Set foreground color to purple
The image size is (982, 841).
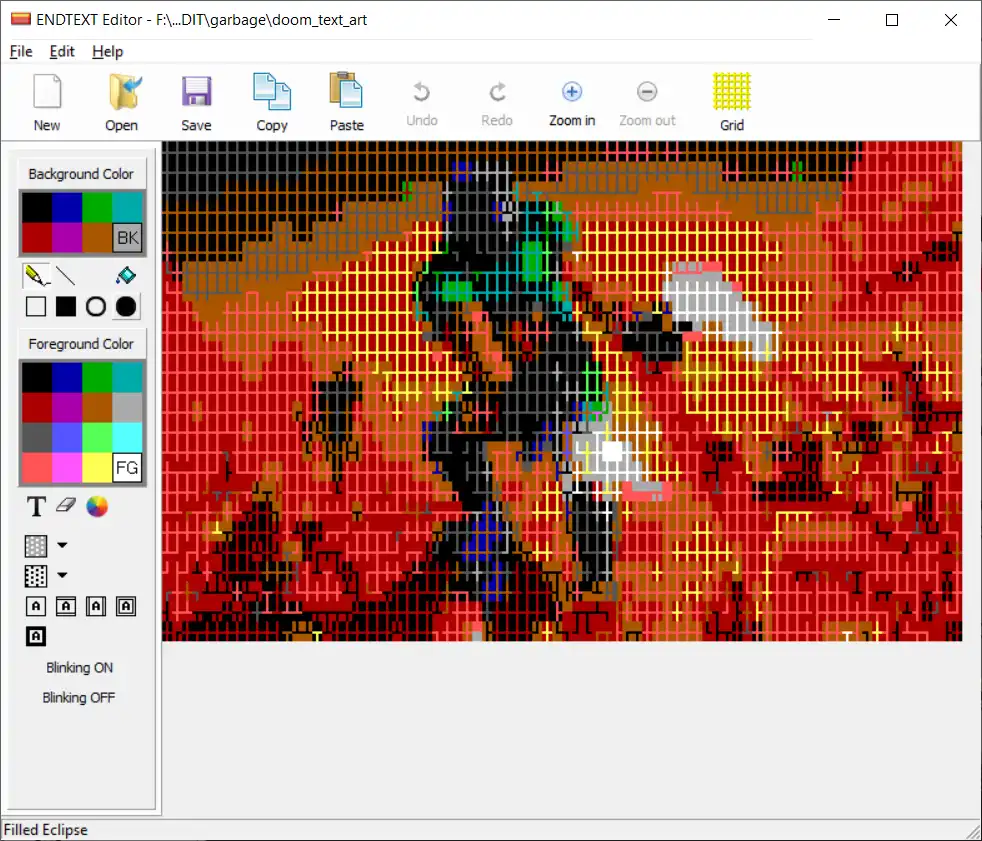(67, 408)
